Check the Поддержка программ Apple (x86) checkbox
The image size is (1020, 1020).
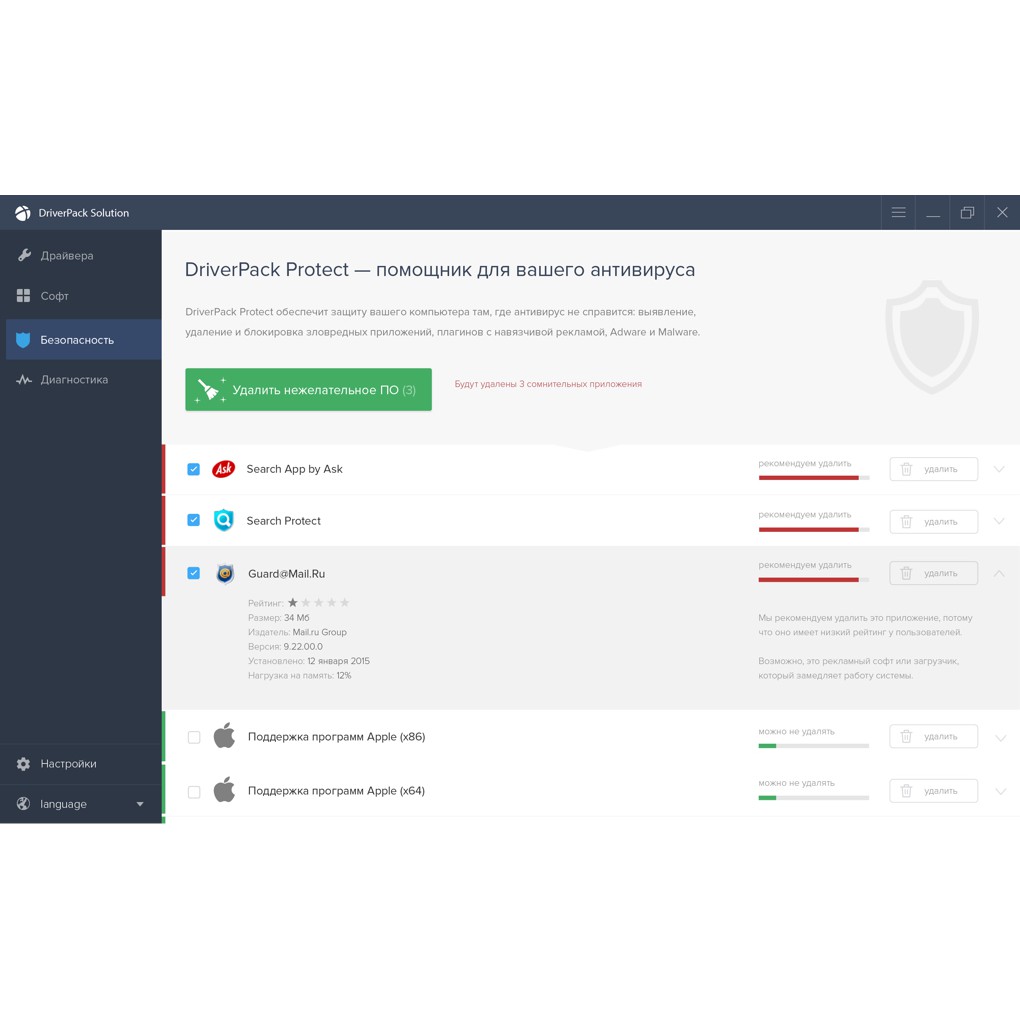pos(194,737)
